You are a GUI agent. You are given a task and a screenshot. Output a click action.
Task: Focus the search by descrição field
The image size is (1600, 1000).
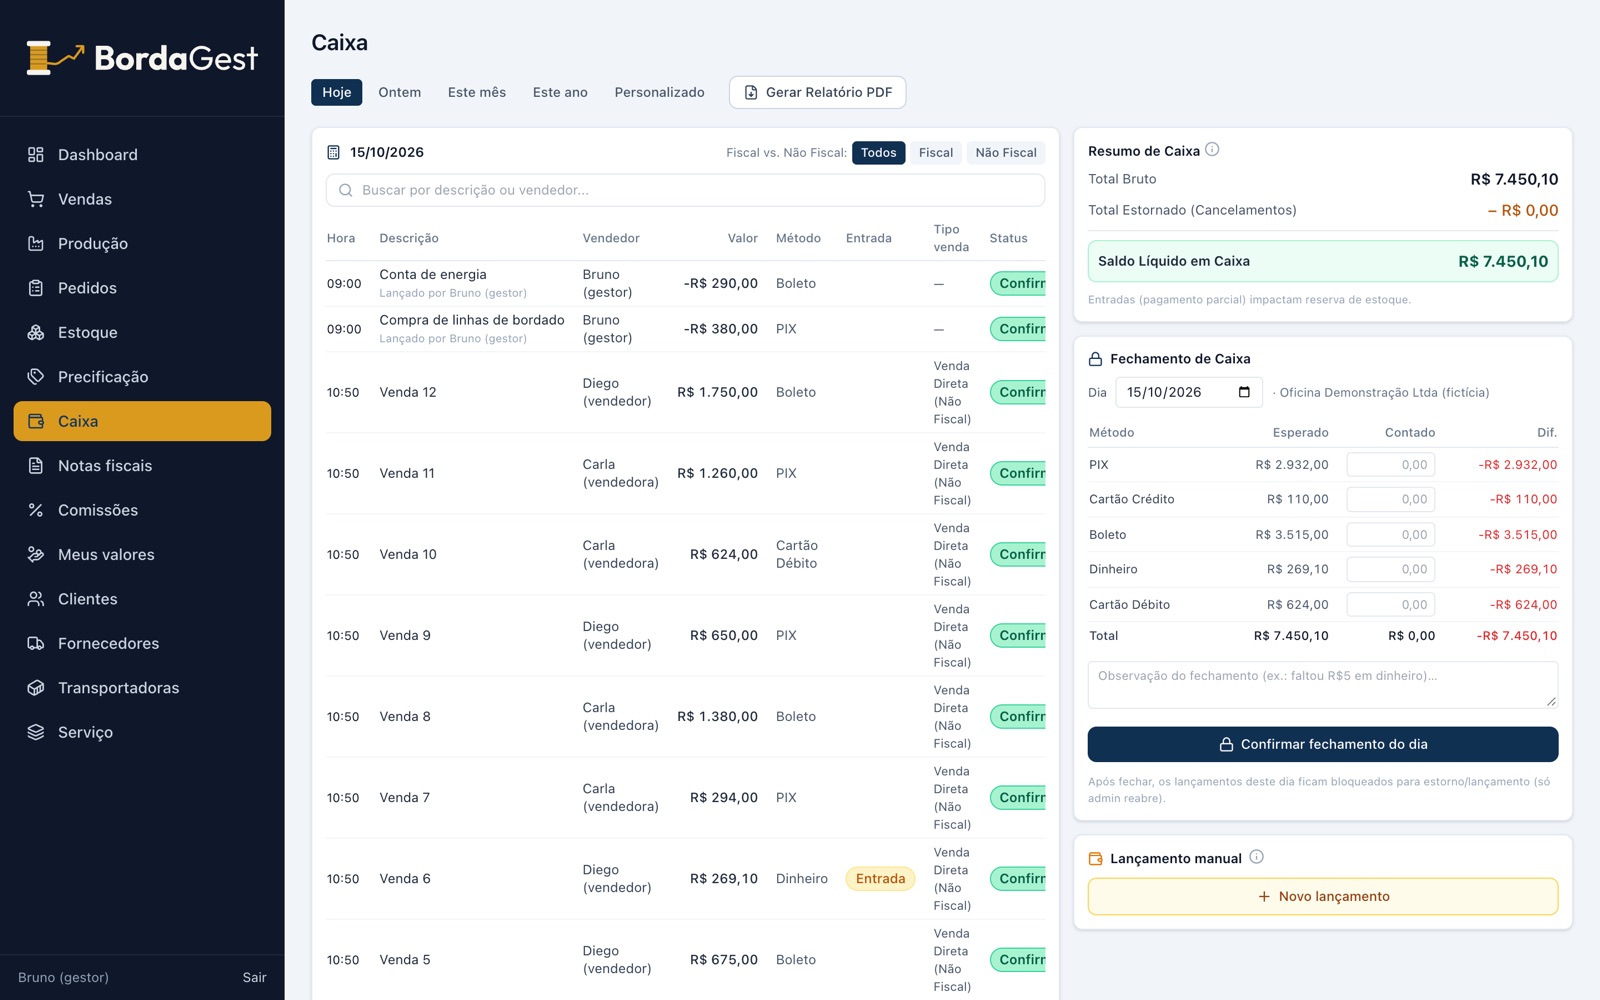[686, 190]
